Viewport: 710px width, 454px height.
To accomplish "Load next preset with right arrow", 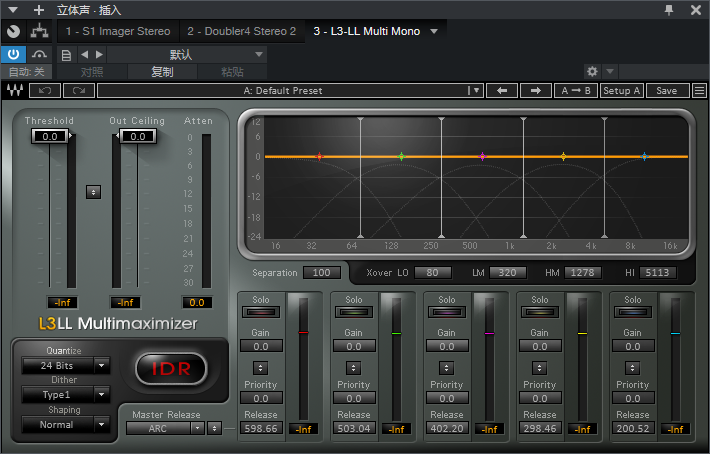I will pos(536,91).
